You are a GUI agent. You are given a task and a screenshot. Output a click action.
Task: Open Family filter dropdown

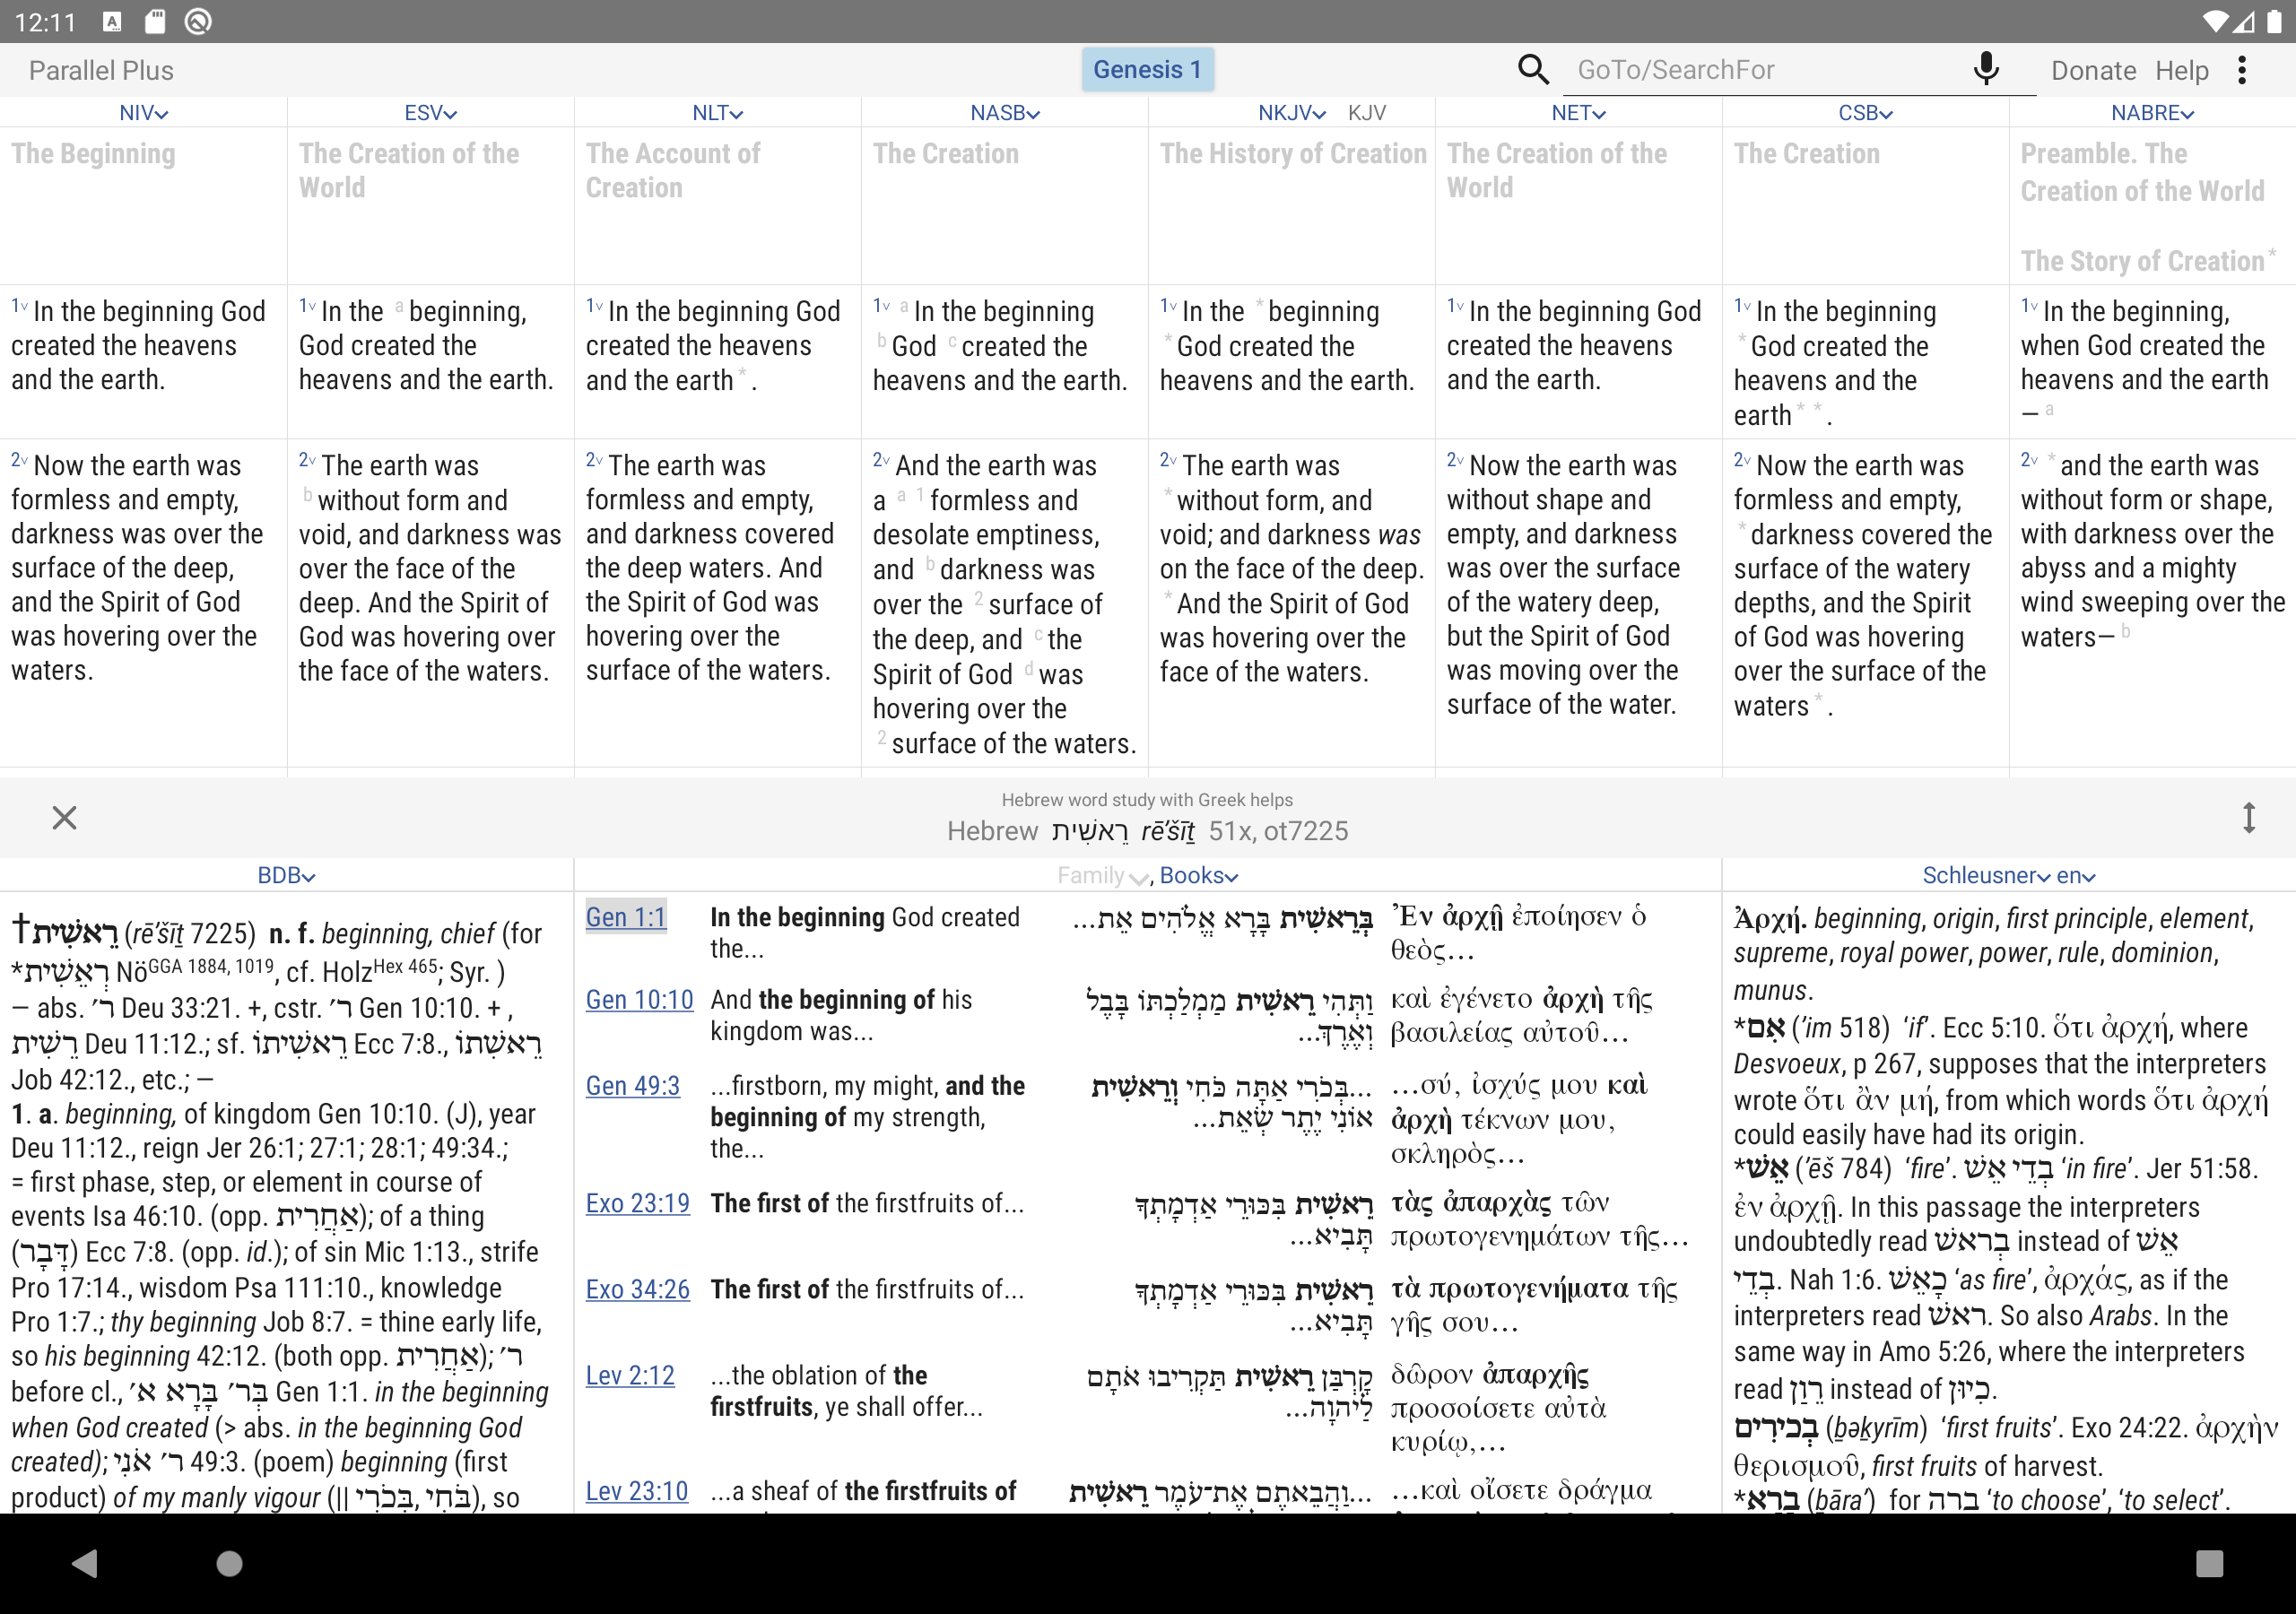(x=1101, y=875)
